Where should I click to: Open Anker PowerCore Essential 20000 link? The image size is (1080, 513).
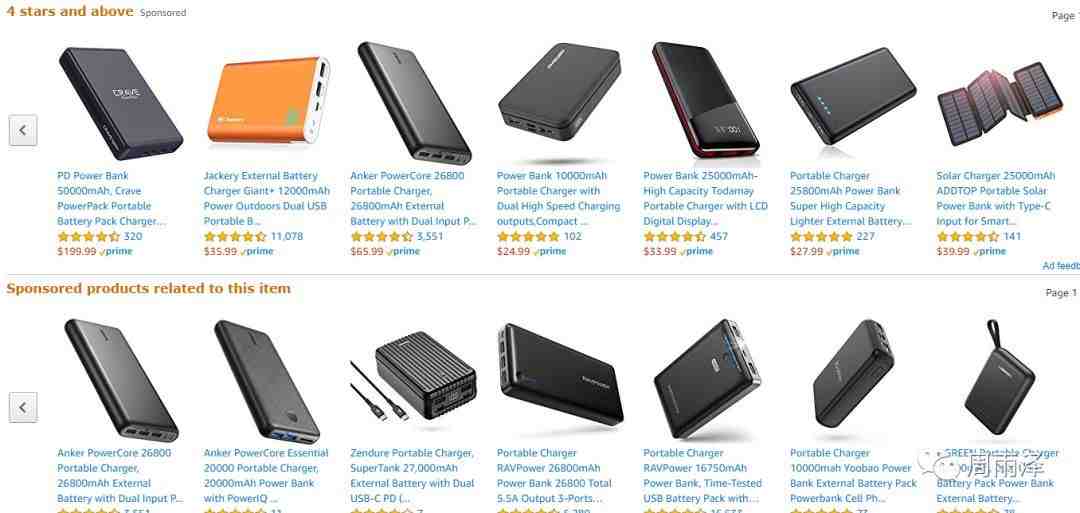(266, 476)
